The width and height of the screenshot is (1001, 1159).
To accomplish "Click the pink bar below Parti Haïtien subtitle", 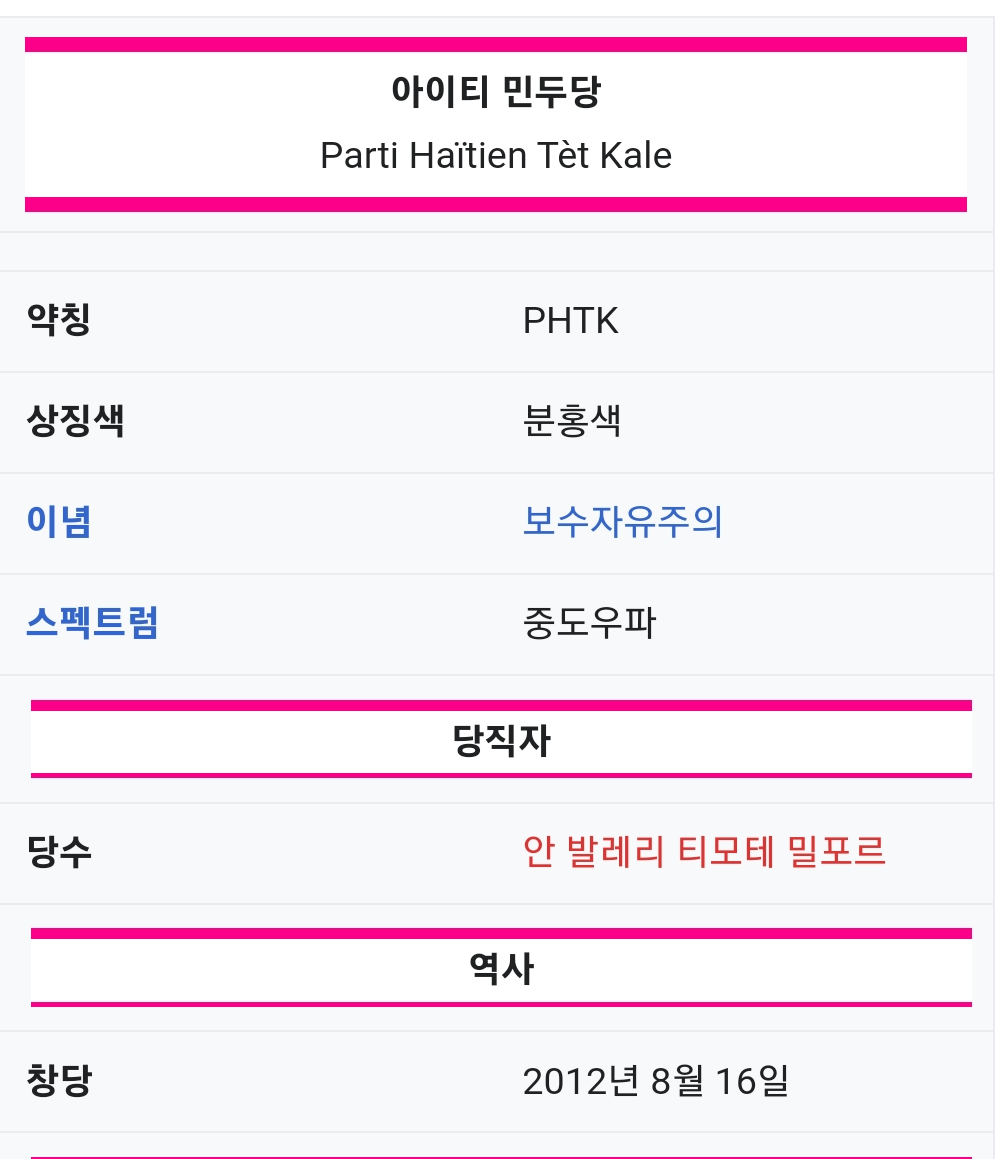I will pyautogui.click(x=496, y=204).
